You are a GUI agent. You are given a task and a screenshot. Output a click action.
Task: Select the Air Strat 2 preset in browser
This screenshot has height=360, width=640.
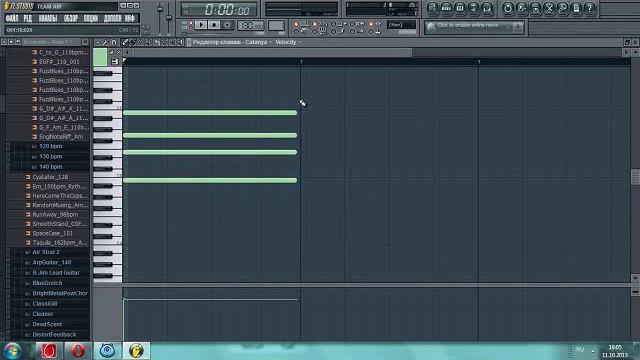(x=46, y=252)
